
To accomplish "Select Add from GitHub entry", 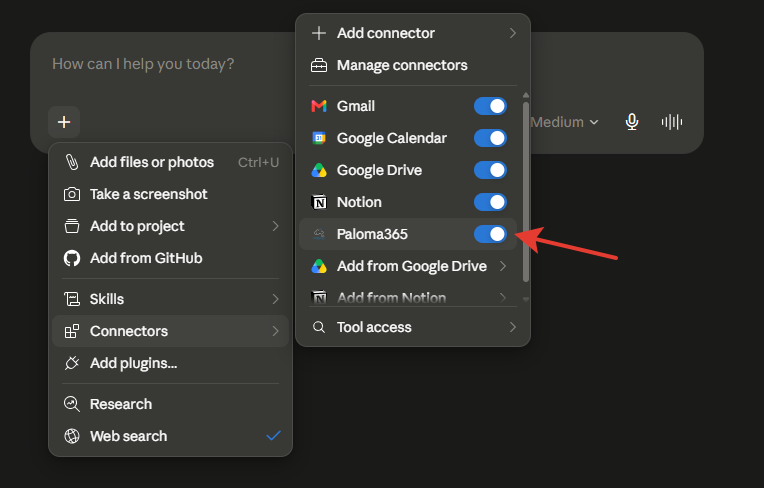I will pos(170,258).
